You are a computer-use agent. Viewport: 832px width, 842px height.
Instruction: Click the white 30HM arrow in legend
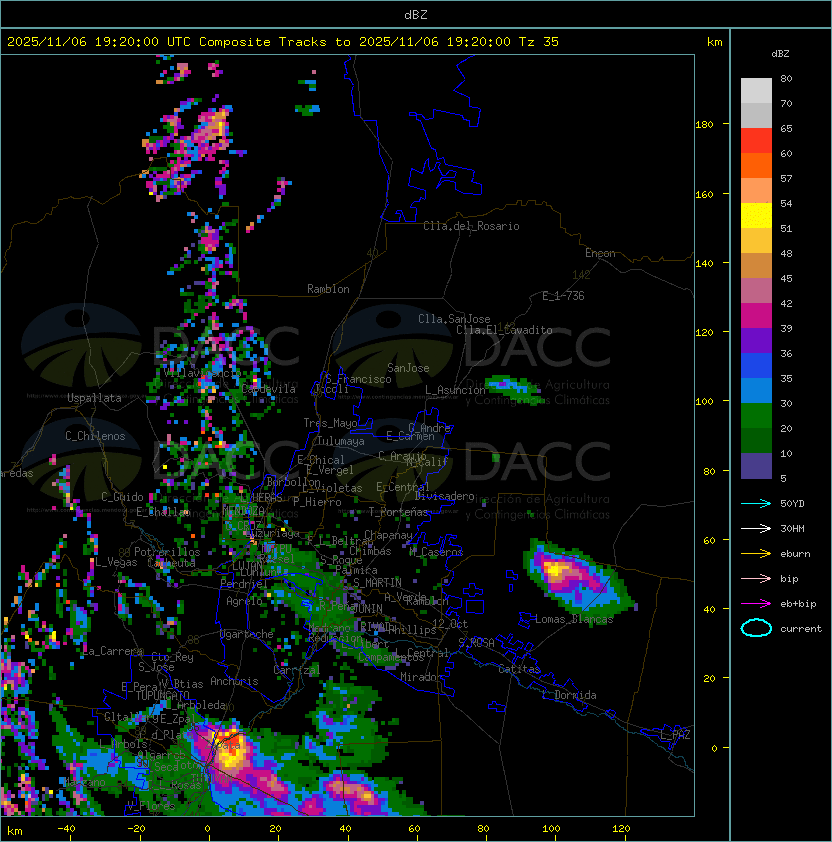756,528
